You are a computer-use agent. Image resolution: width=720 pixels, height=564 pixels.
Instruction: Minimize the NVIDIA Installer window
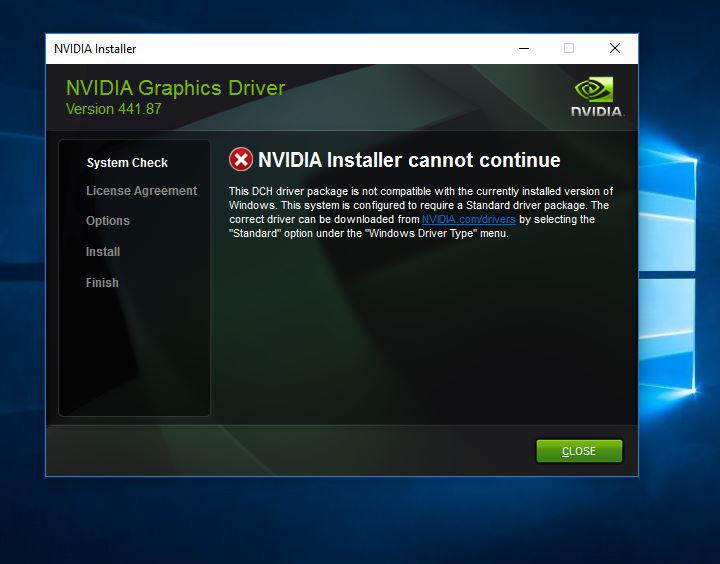[x=523, y=48]
